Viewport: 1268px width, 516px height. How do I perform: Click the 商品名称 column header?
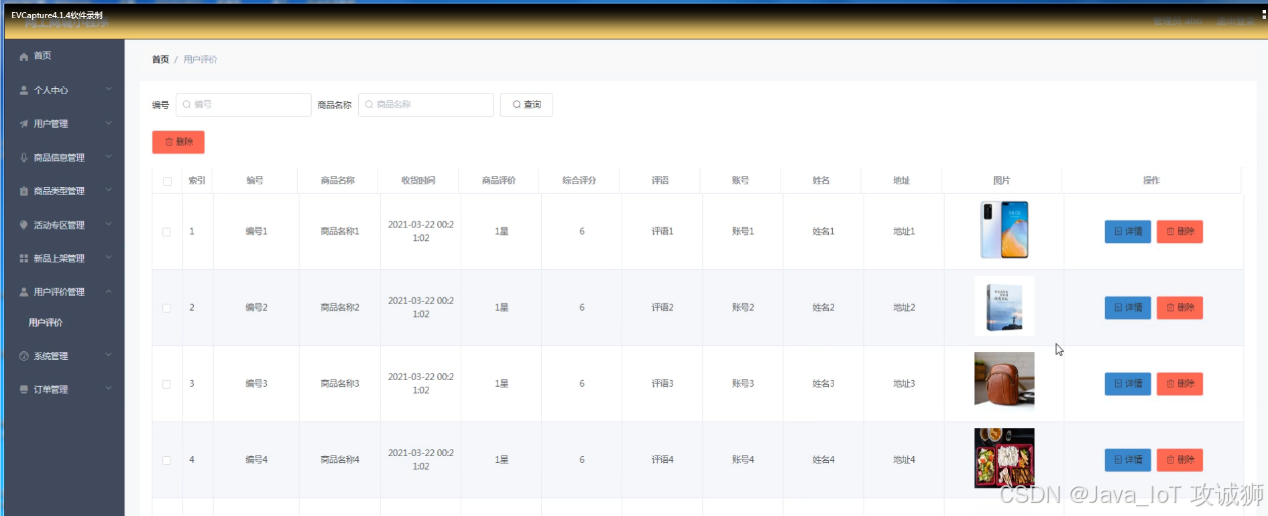click(x=338, y=181)
